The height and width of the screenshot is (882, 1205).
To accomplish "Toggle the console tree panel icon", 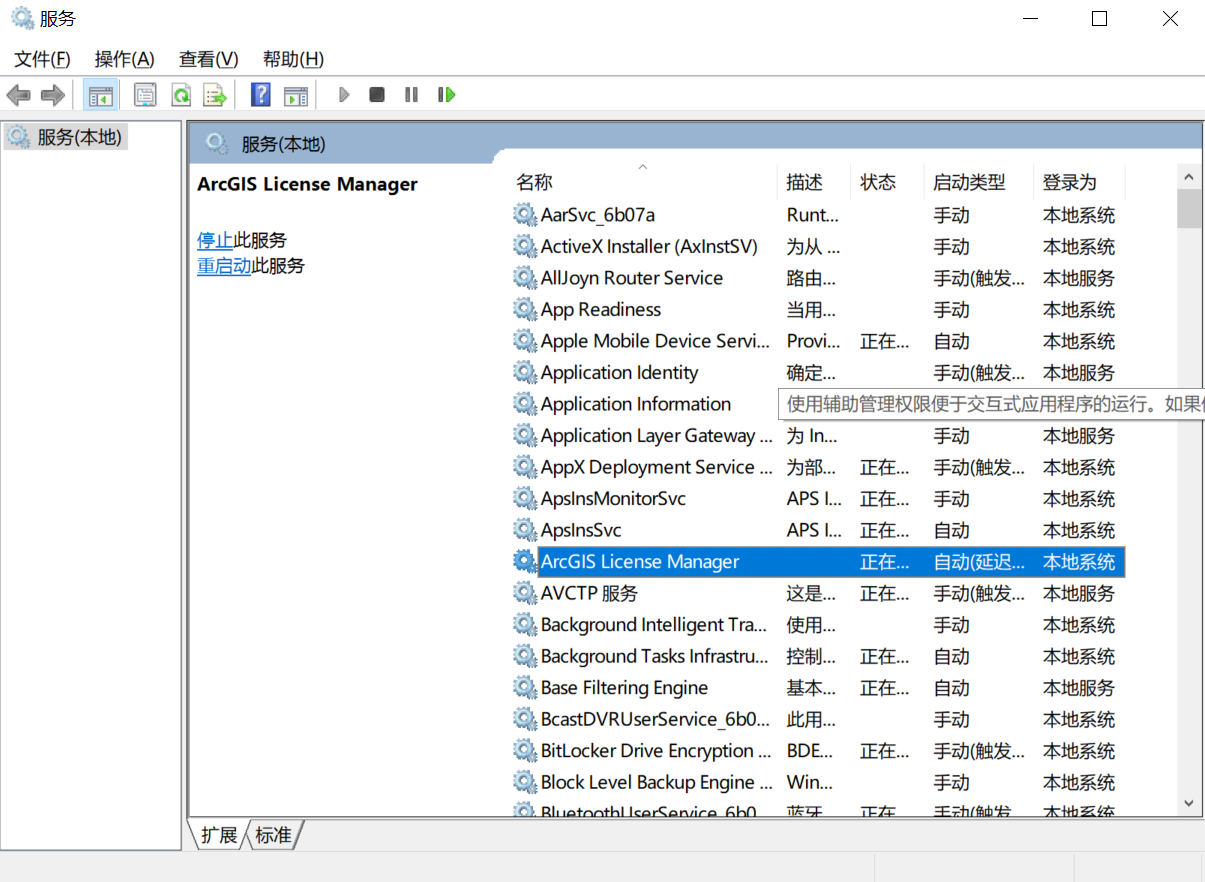I will click(x=101, y=94).
